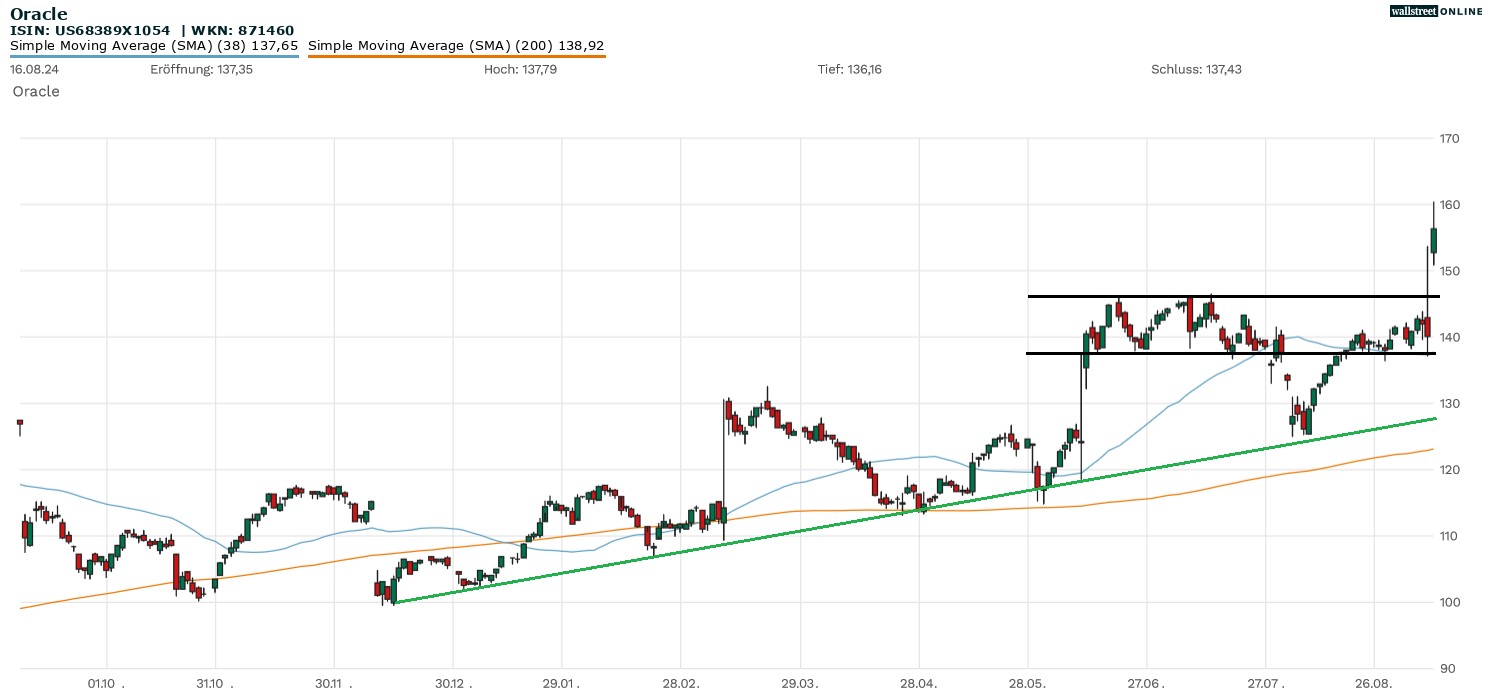Click the 28.05. date axis label
The width and height of the screenshot is (1490, 689).
coord(1028,684)
